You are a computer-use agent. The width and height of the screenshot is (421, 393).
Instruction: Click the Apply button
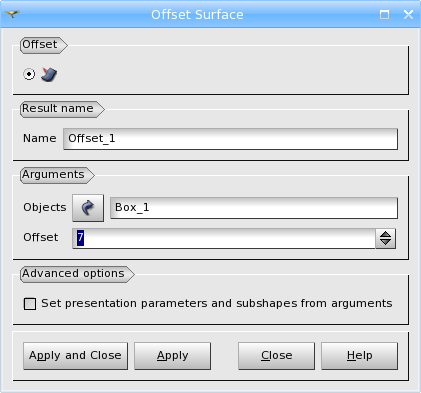click(x=172, y=356)
